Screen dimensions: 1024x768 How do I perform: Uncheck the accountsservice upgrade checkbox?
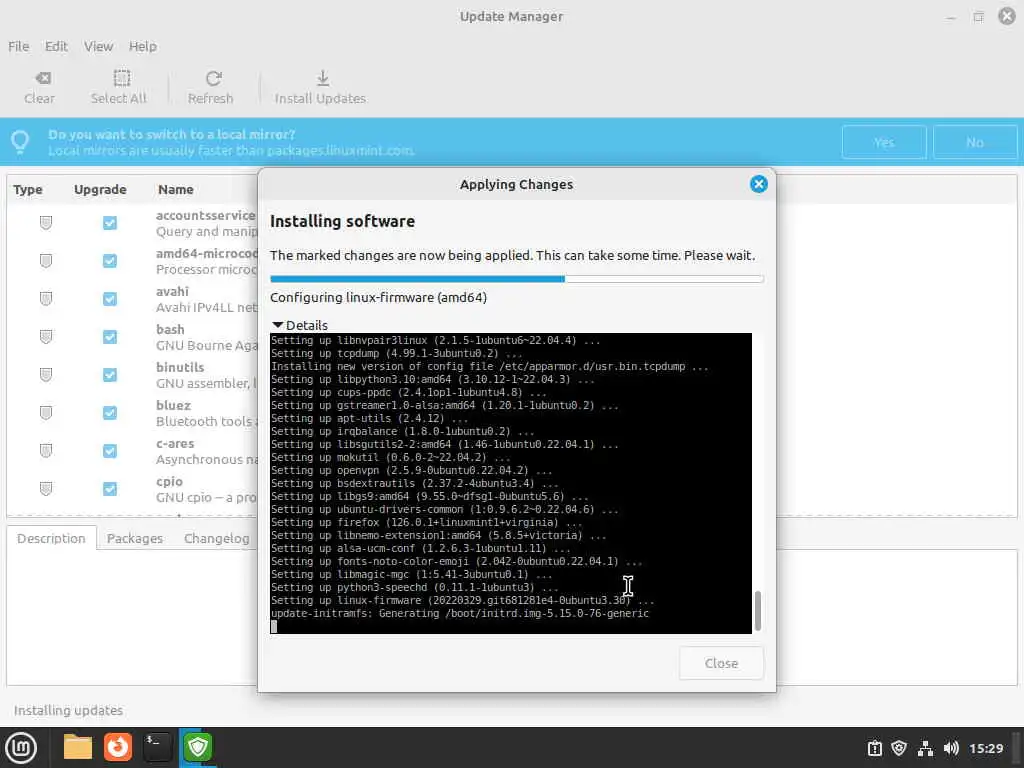[110, 223]
